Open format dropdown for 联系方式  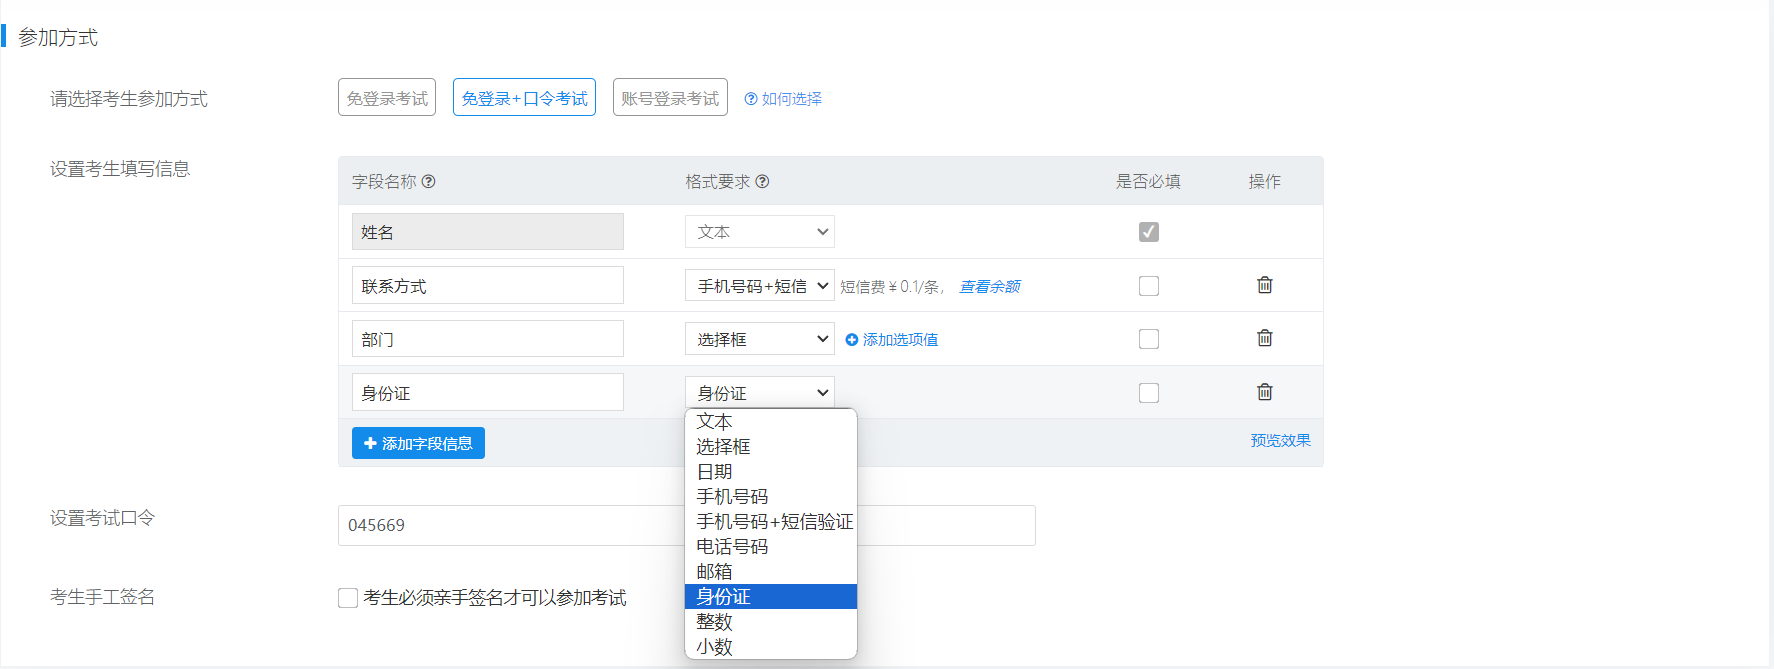[x=759, y=286]
